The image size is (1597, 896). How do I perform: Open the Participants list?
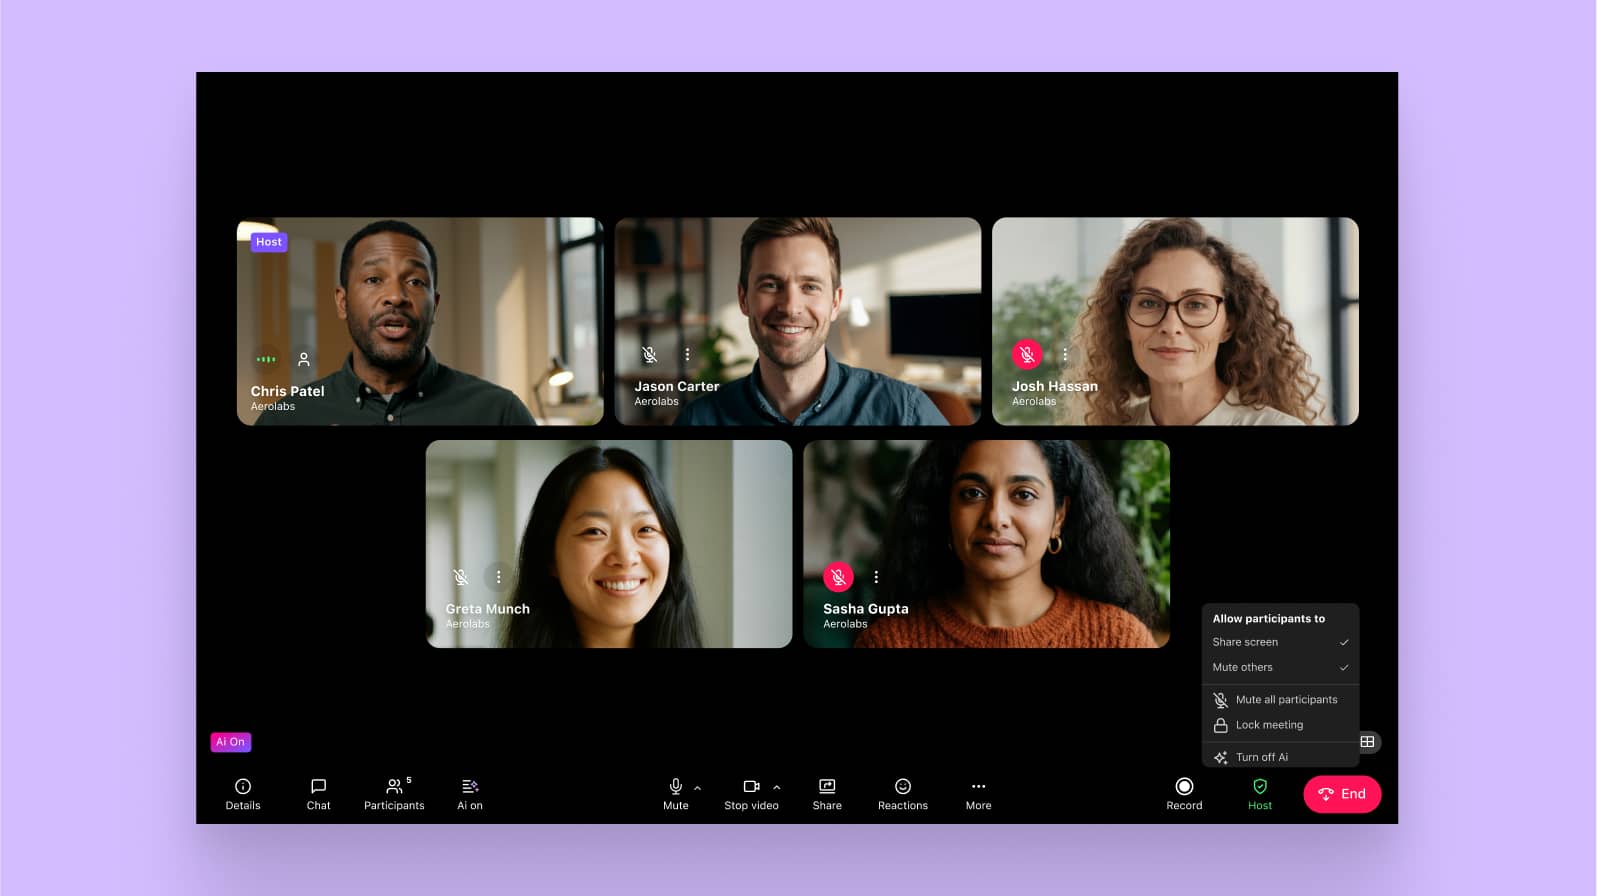(394, 794)
